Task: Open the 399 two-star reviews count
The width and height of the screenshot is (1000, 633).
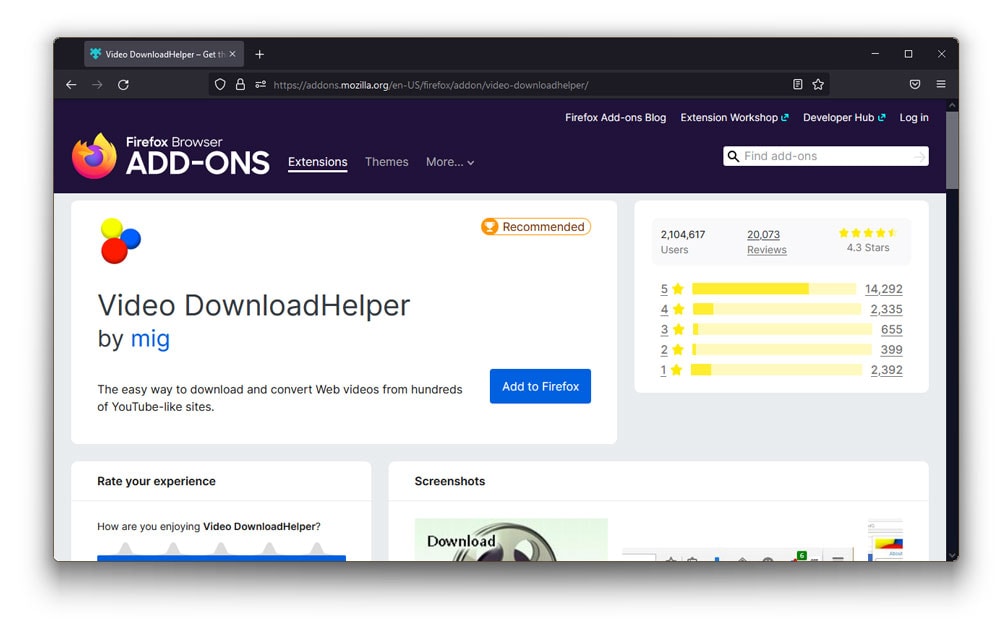Action: click(x=892, y=349)
